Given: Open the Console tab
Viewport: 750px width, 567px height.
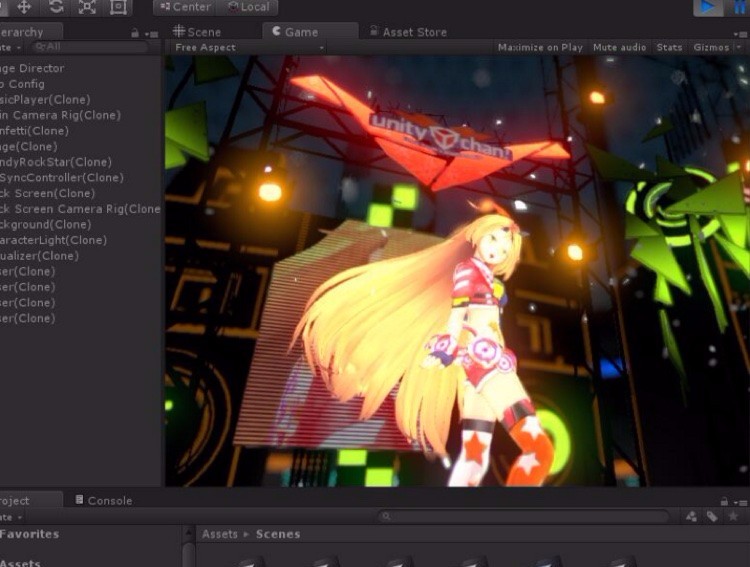Looking at the screenshot, I should coord(104,500).
